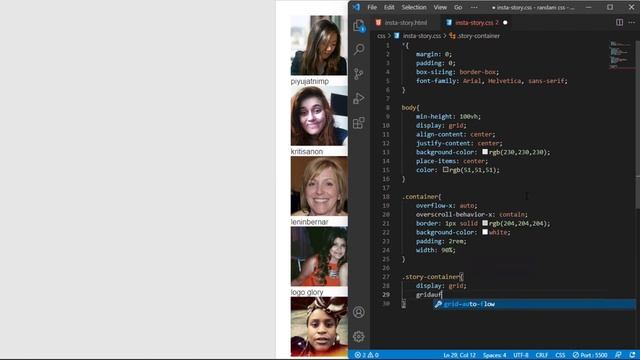The width and height of the screenshot is (640, 360).
Task: Open the View menu
Action: 440,7
